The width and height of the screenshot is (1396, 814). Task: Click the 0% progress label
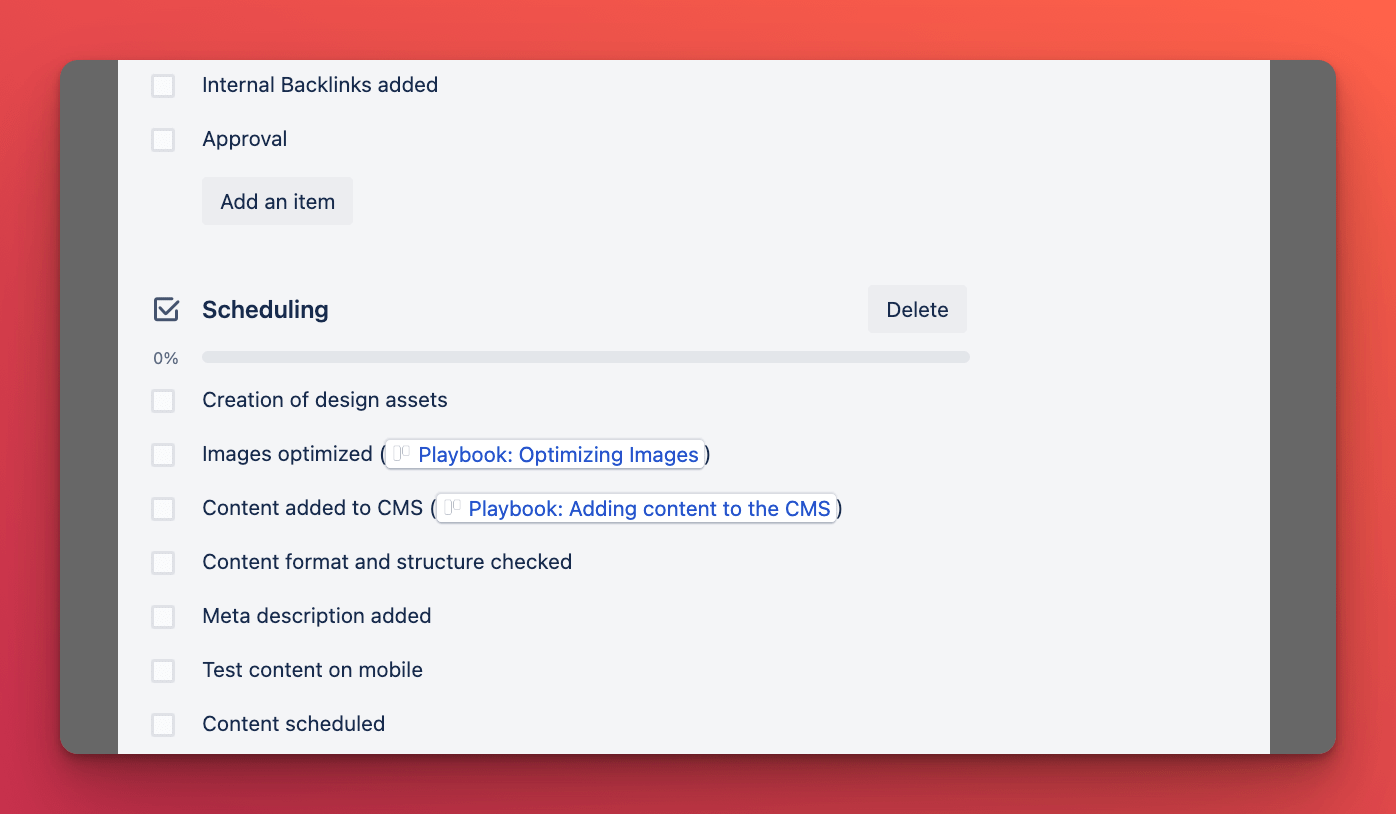[x=166, y=358]
